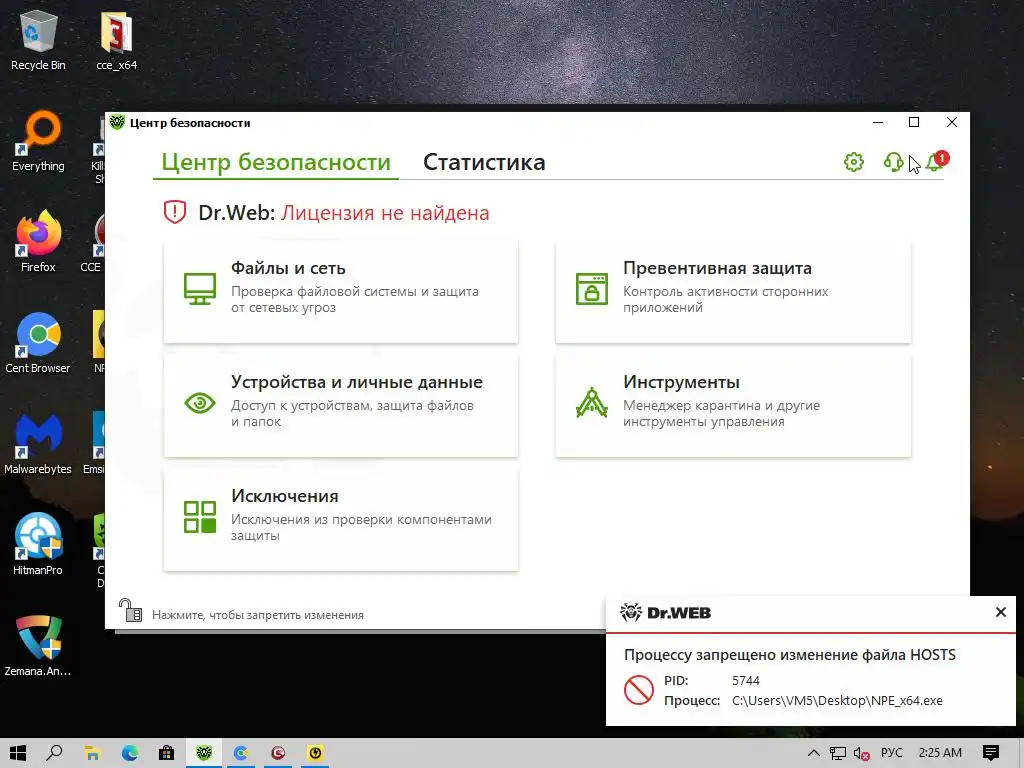Open Dr.Web settings gear icon
1024x768 pixels.
[x=854, y=162]
